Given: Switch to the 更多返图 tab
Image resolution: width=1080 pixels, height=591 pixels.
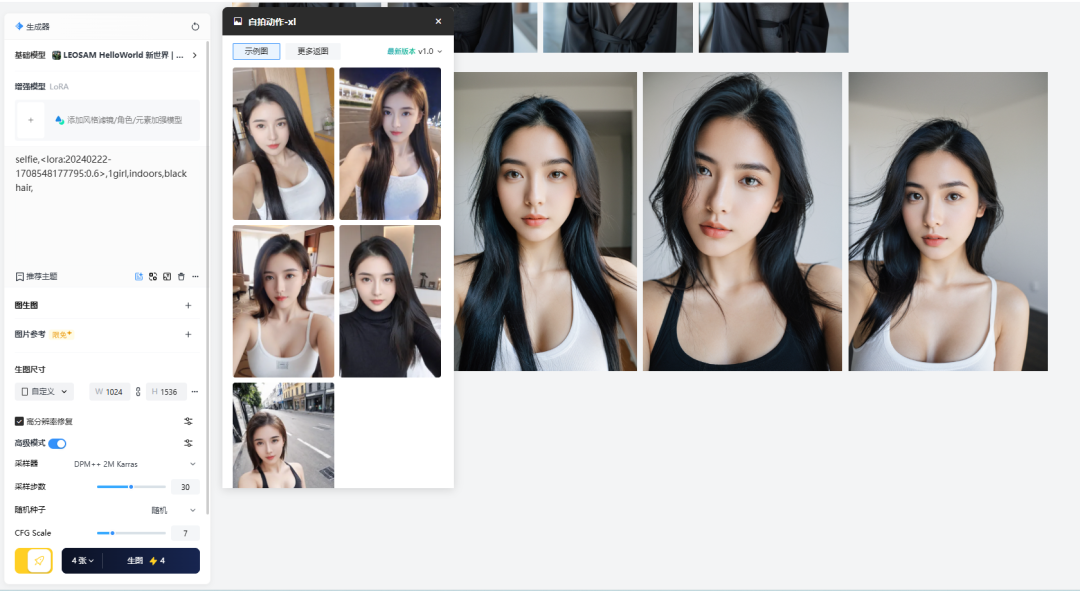Looking at the screenshot, I should (x=312, y=51).
